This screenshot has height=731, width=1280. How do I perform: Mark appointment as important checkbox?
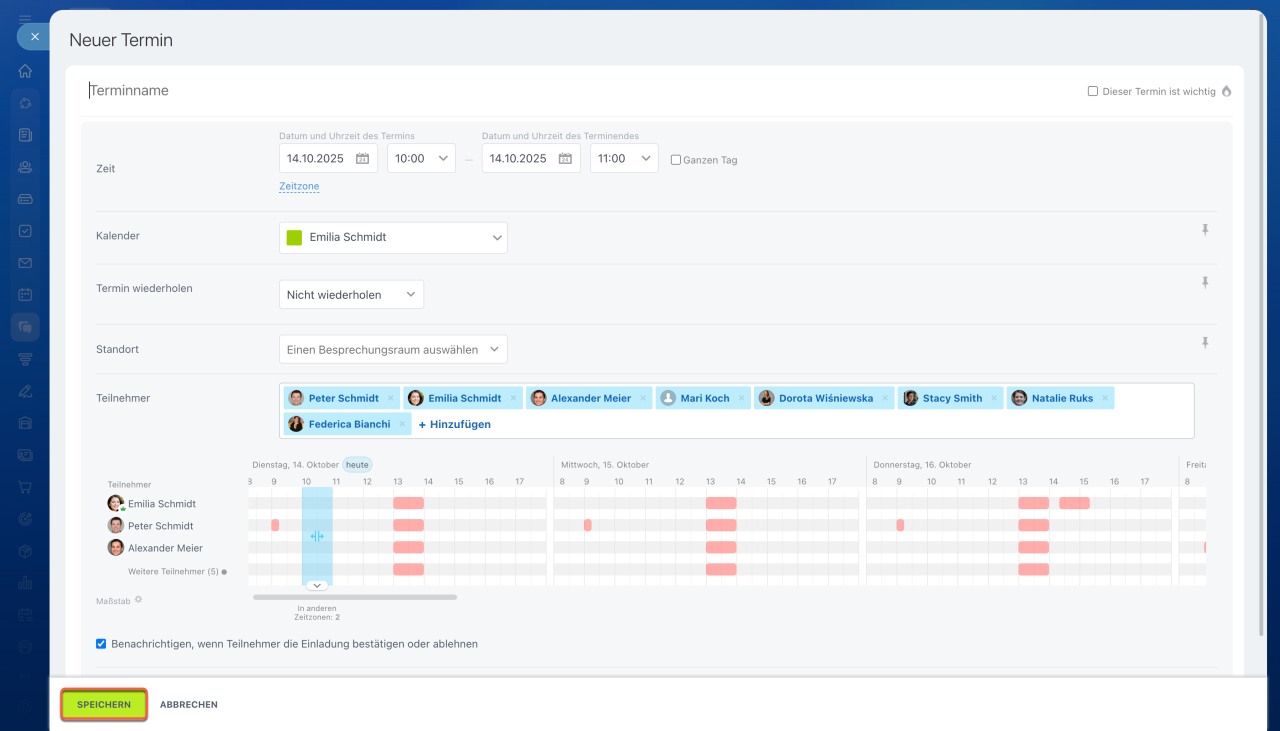pos(1093,91)
